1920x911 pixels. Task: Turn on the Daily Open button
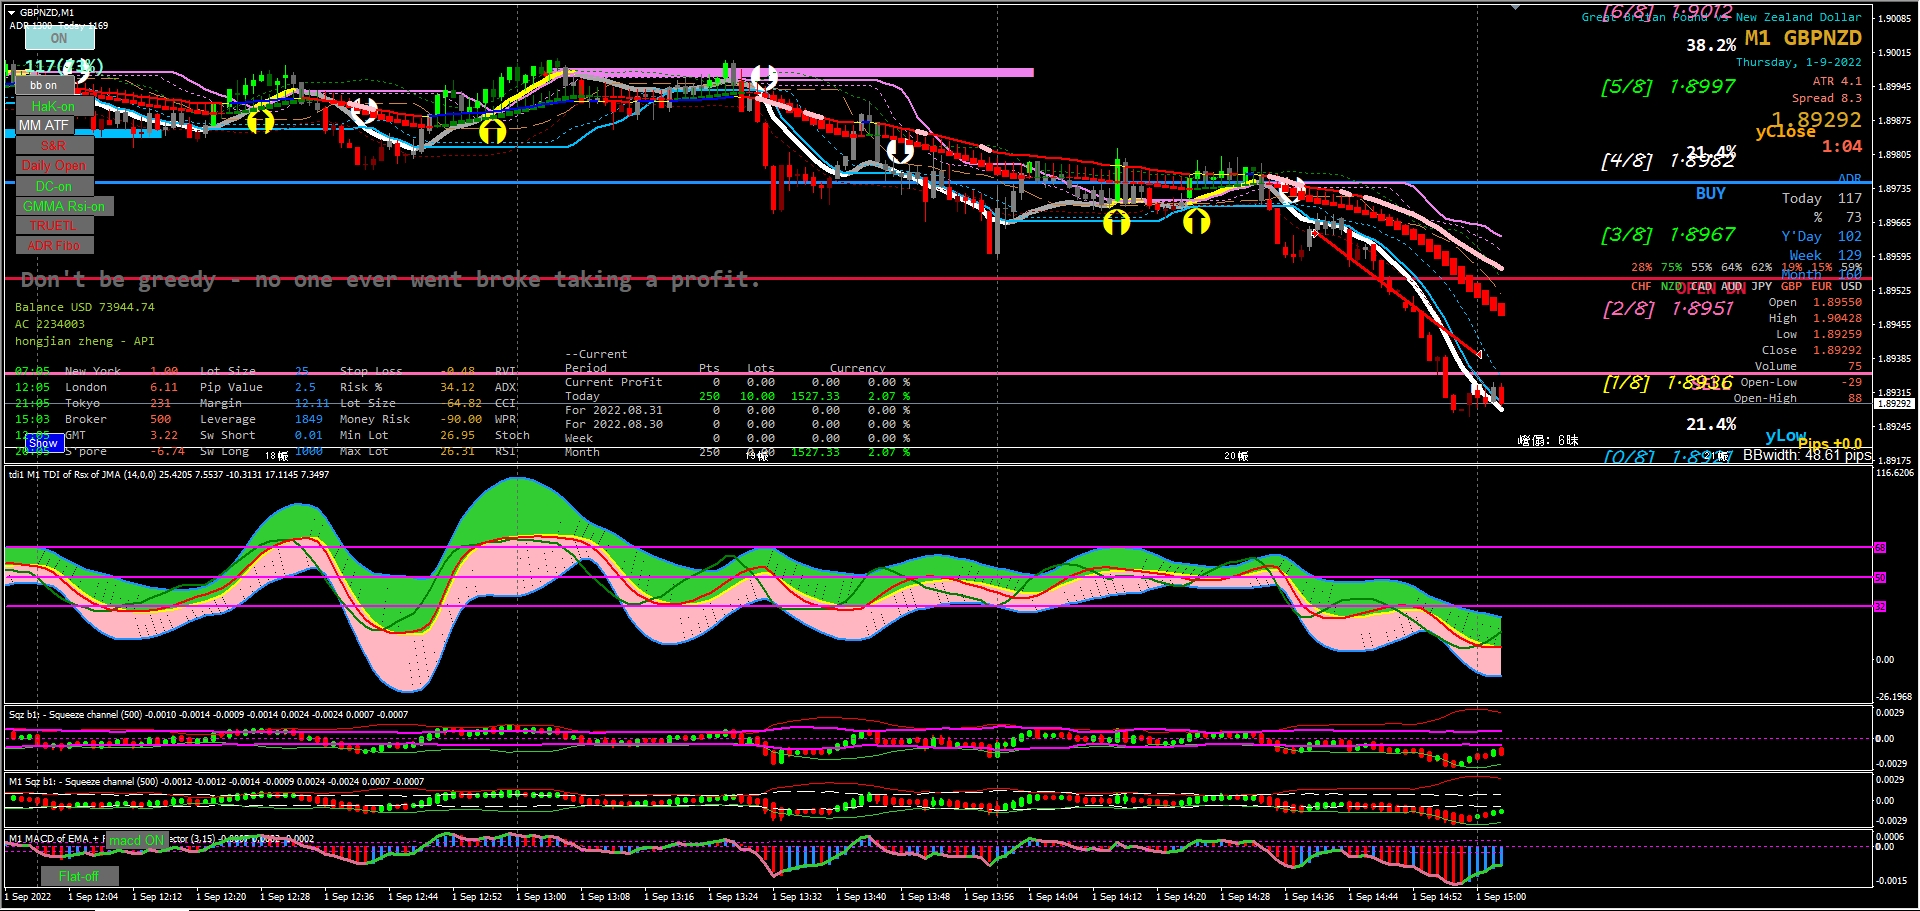pos(54,166)
